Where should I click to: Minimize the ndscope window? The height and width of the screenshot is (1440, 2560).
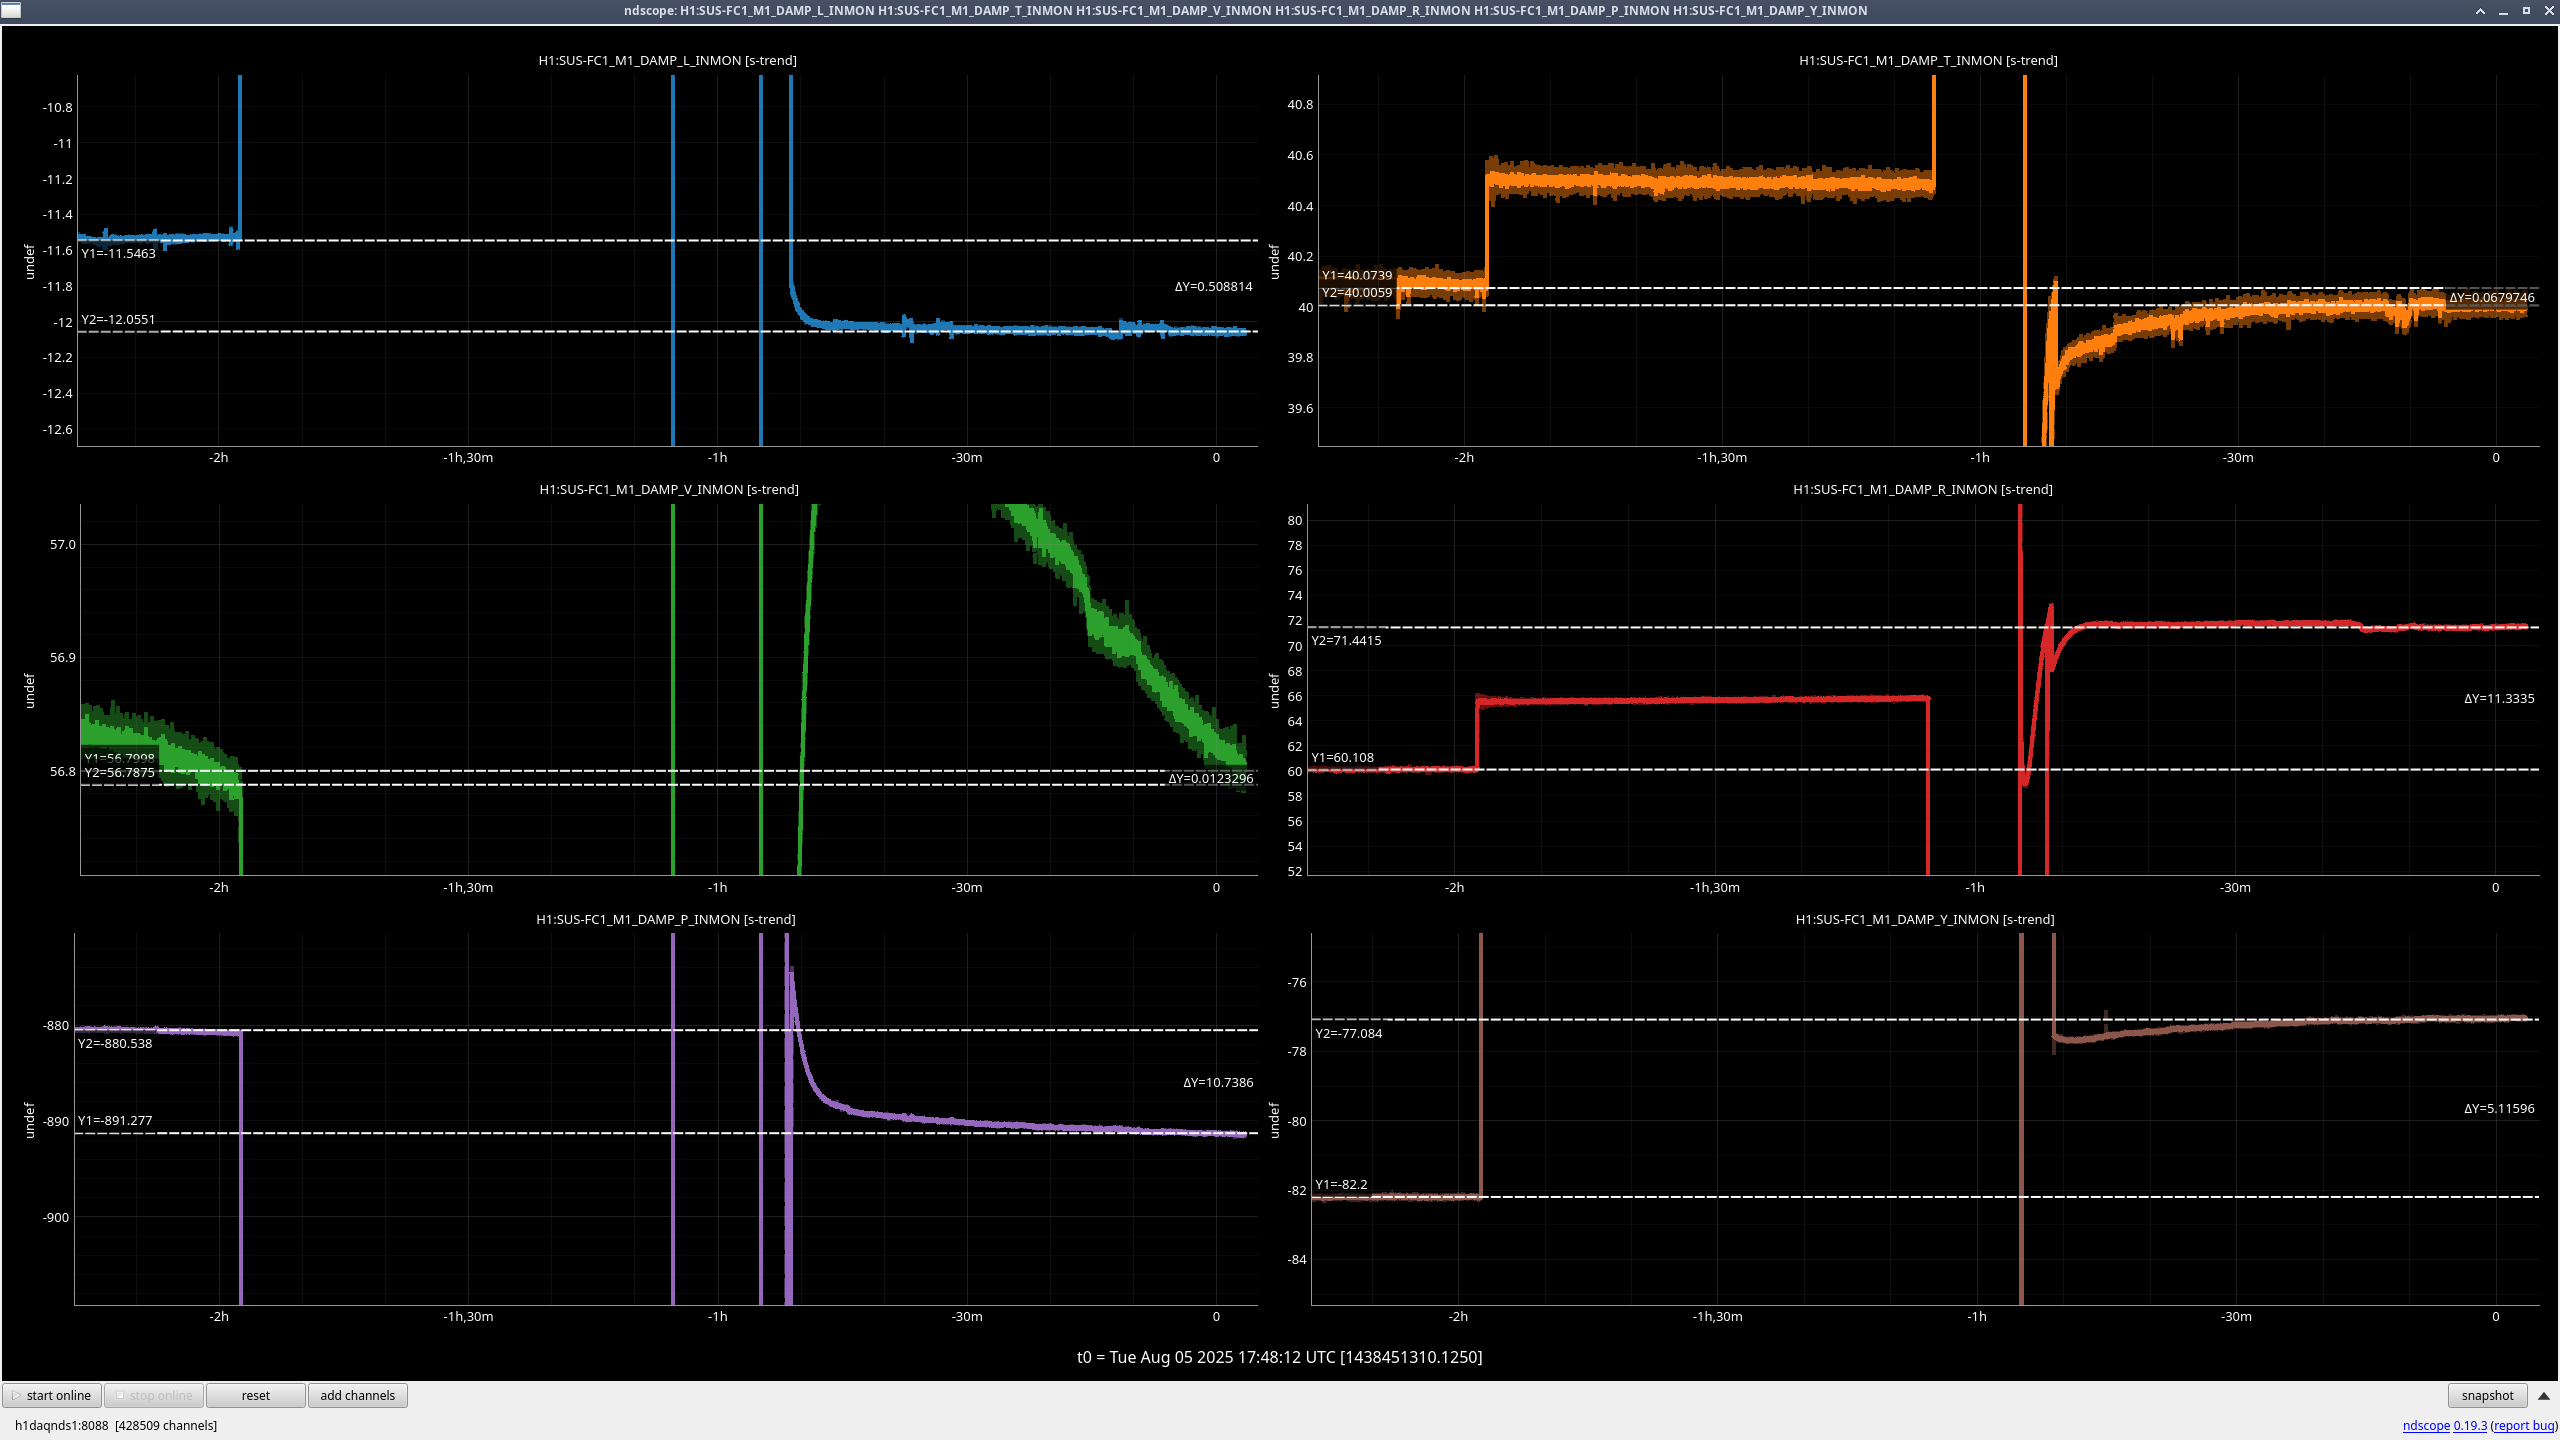[x=2503, y=11]
